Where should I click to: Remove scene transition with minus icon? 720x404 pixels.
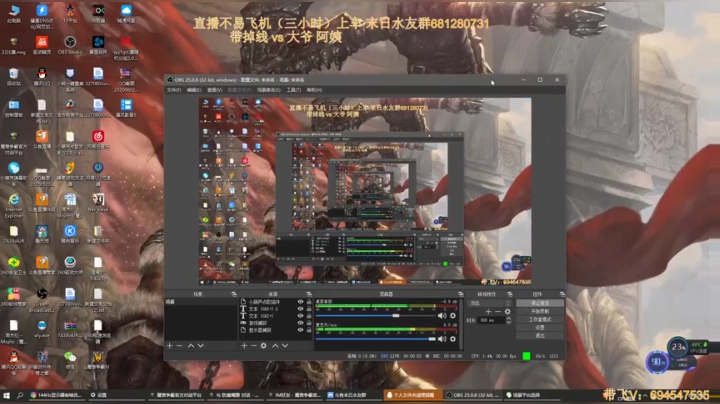point(498,312)
